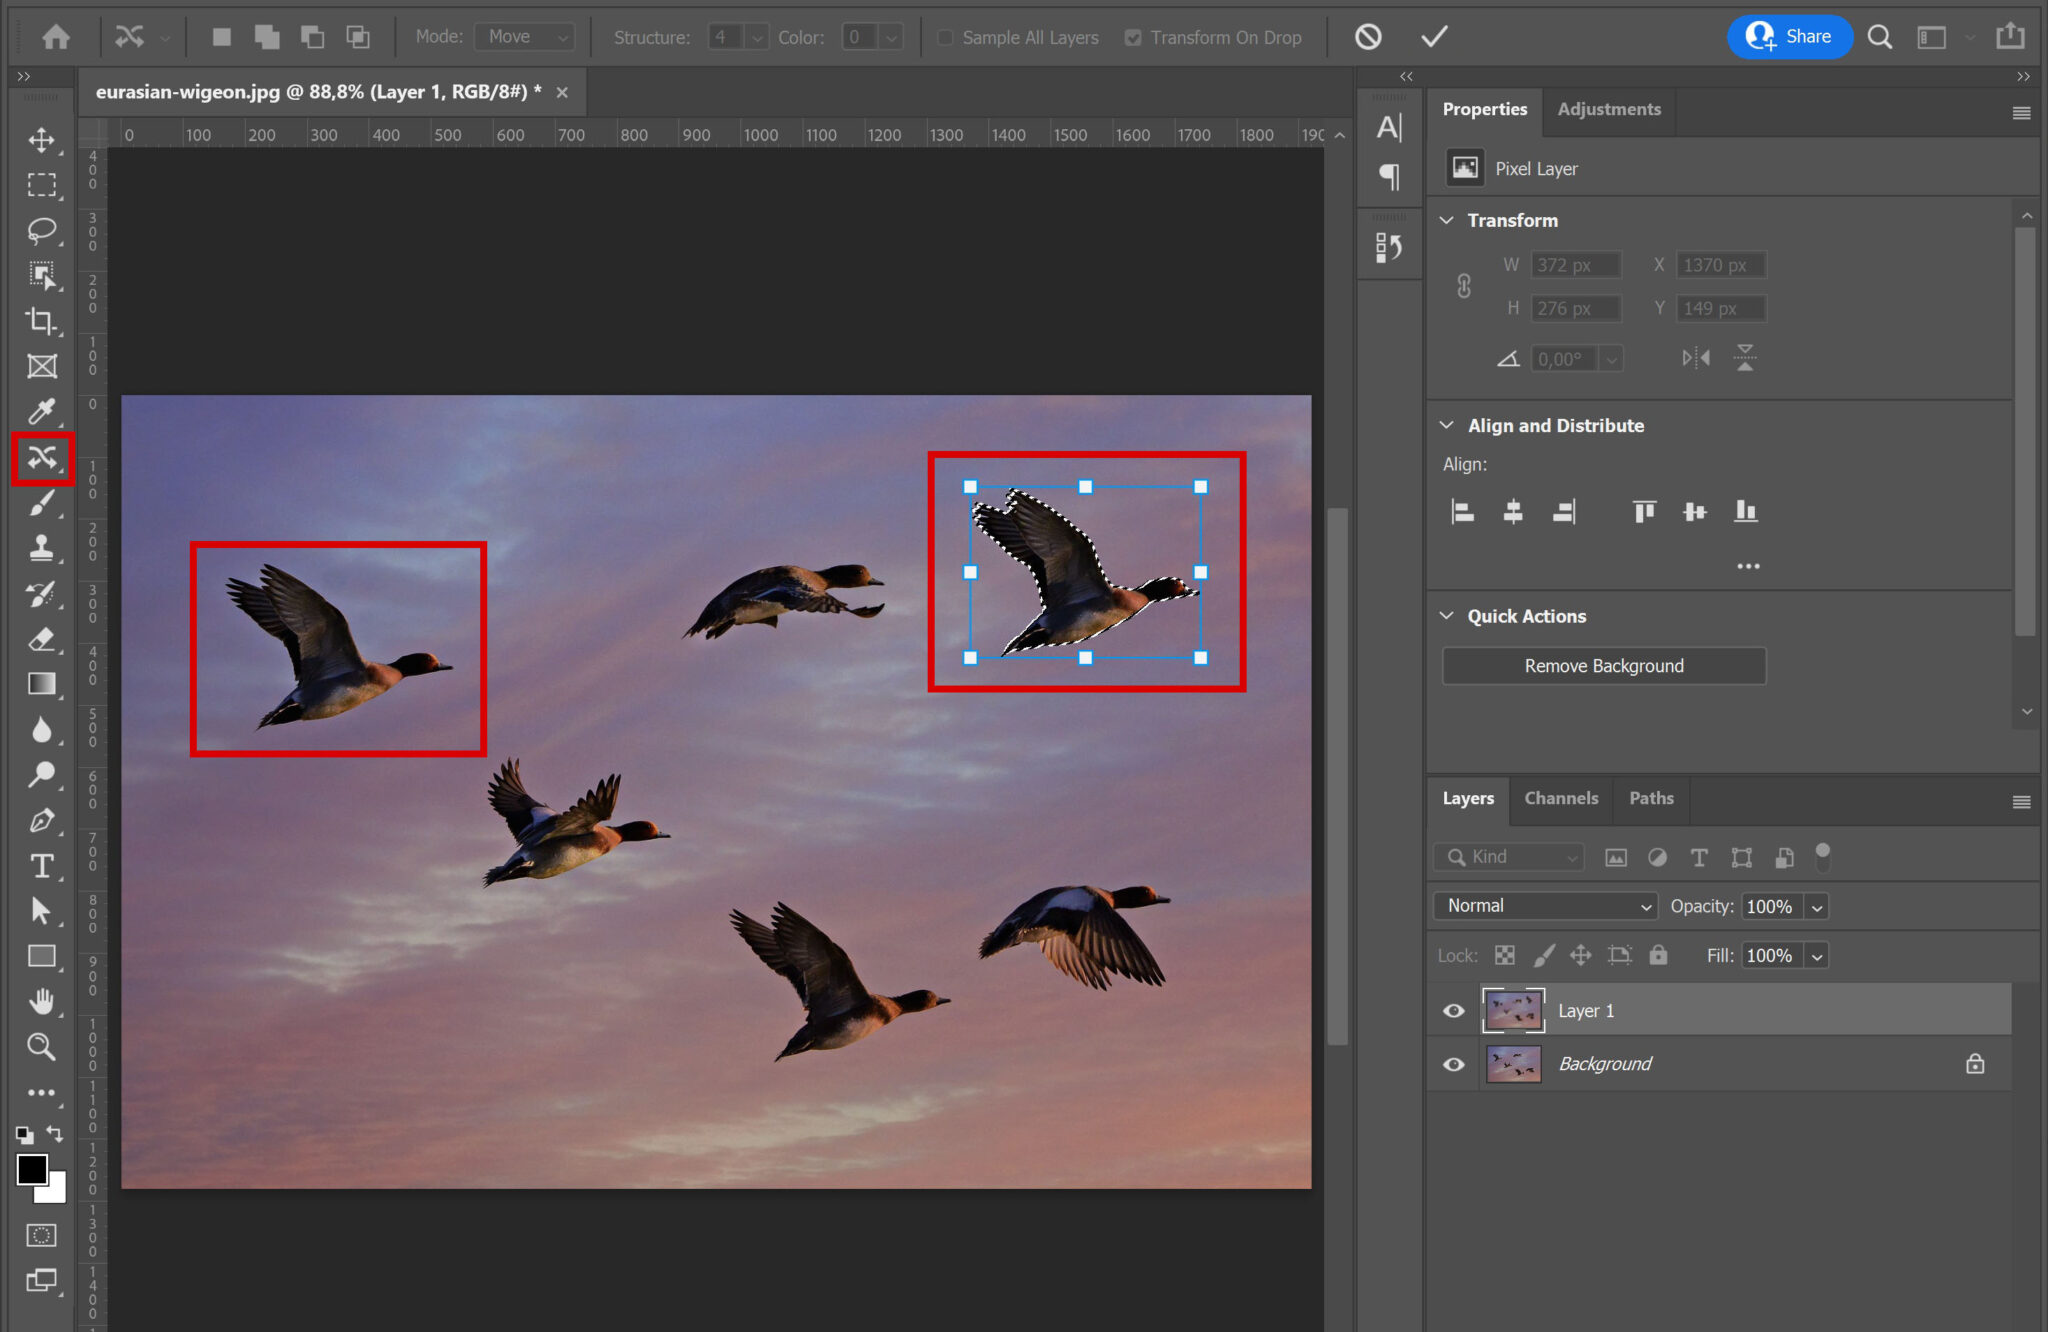Select the Crop tool
The width and height of the screenshot is (2048, 1332).
(42, 322)
